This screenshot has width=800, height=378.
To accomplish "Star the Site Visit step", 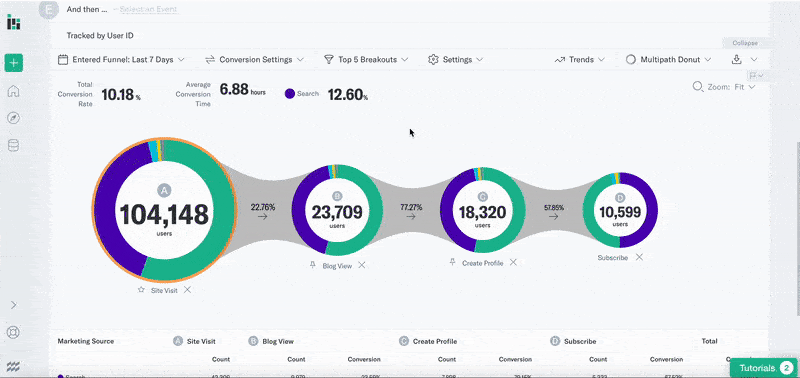I will tap(141, 290).
